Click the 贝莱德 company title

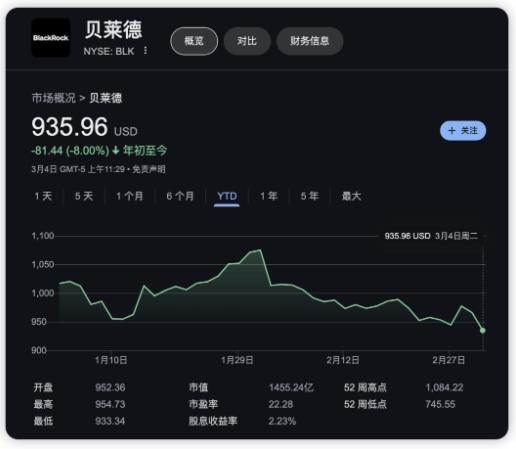(x=113, y=30)
